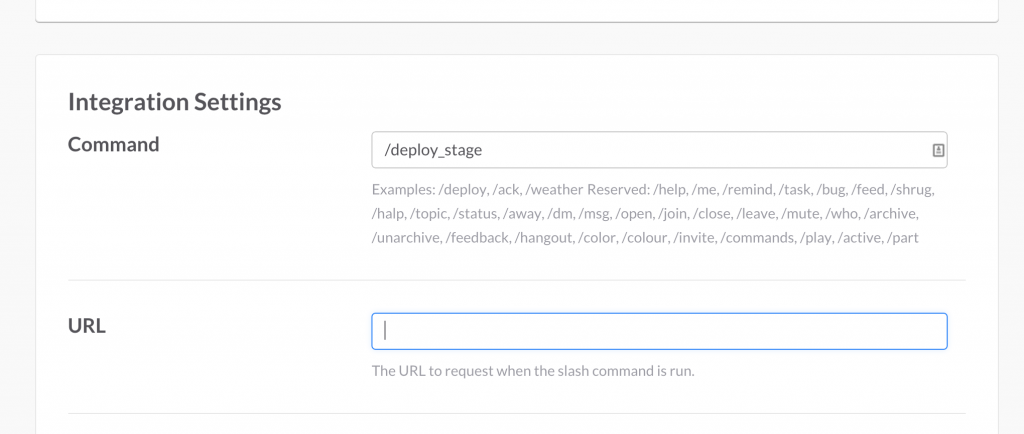Click the autofill contact icon in Command field

point(938,150)
